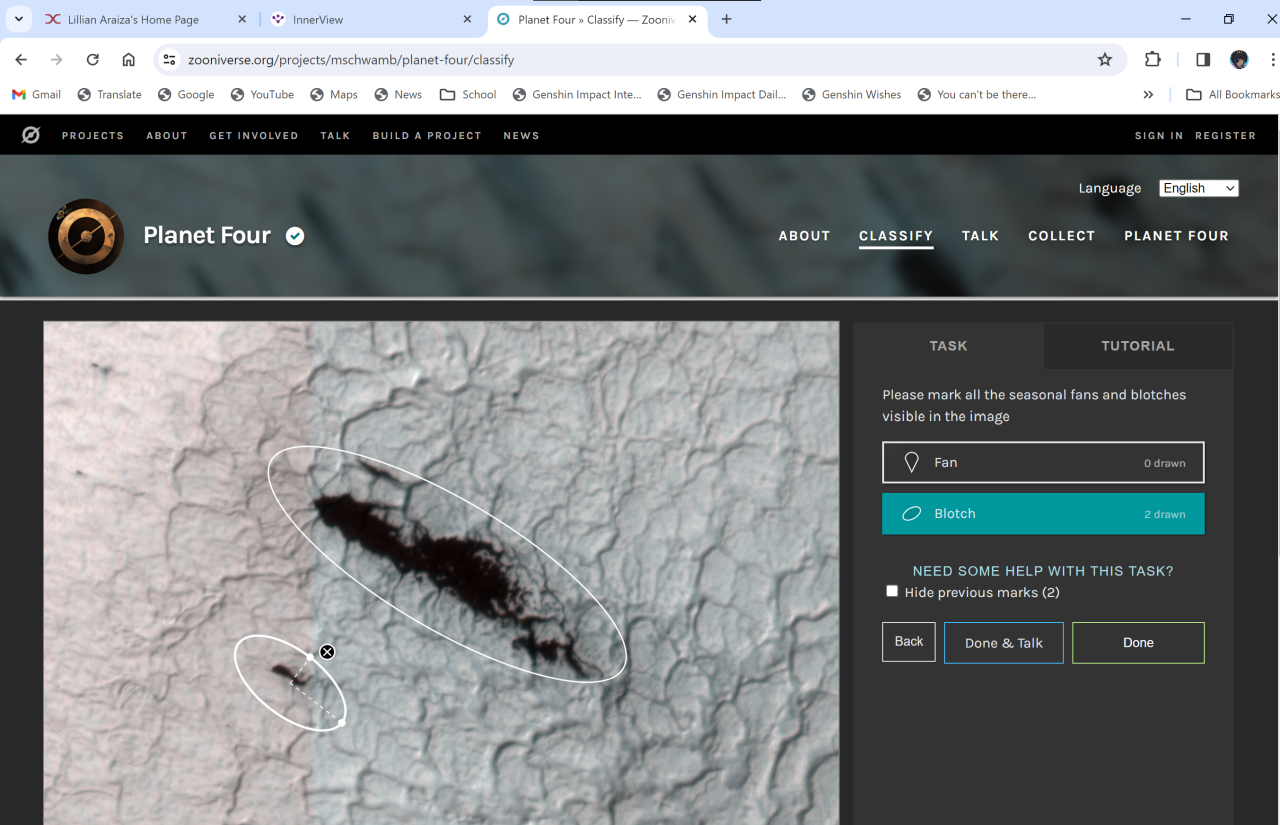
Task: Open the Google bookmark
Action: point(186,94)
